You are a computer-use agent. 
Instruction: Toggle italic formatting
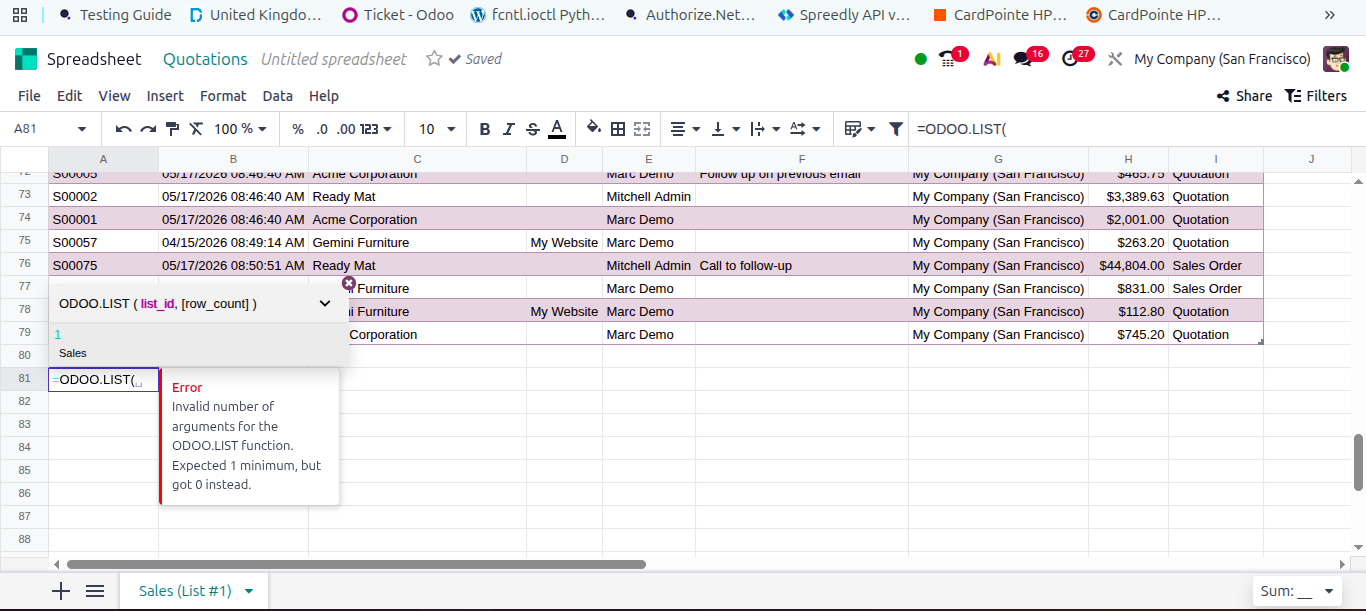click(x=509, y=129)
